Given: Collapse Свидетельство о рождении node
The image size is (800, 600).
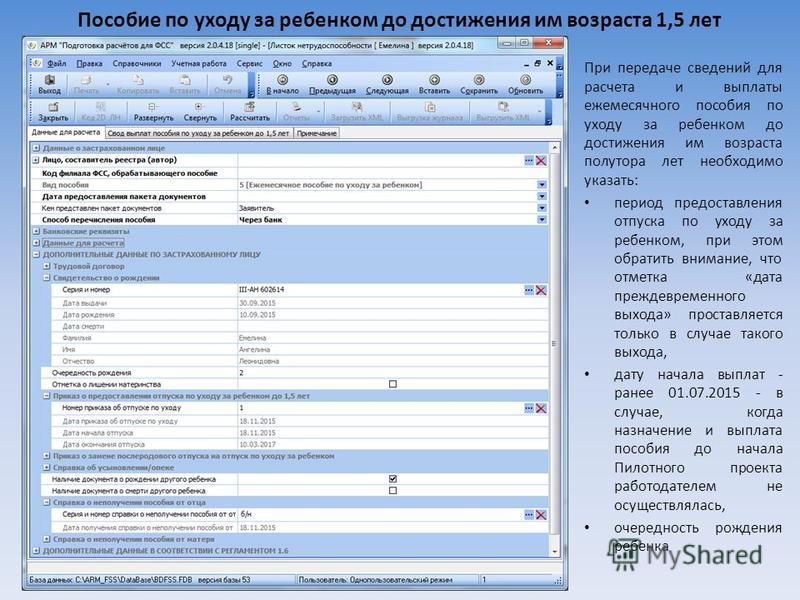Looking at the screenshot, I should tap(46, 278).
